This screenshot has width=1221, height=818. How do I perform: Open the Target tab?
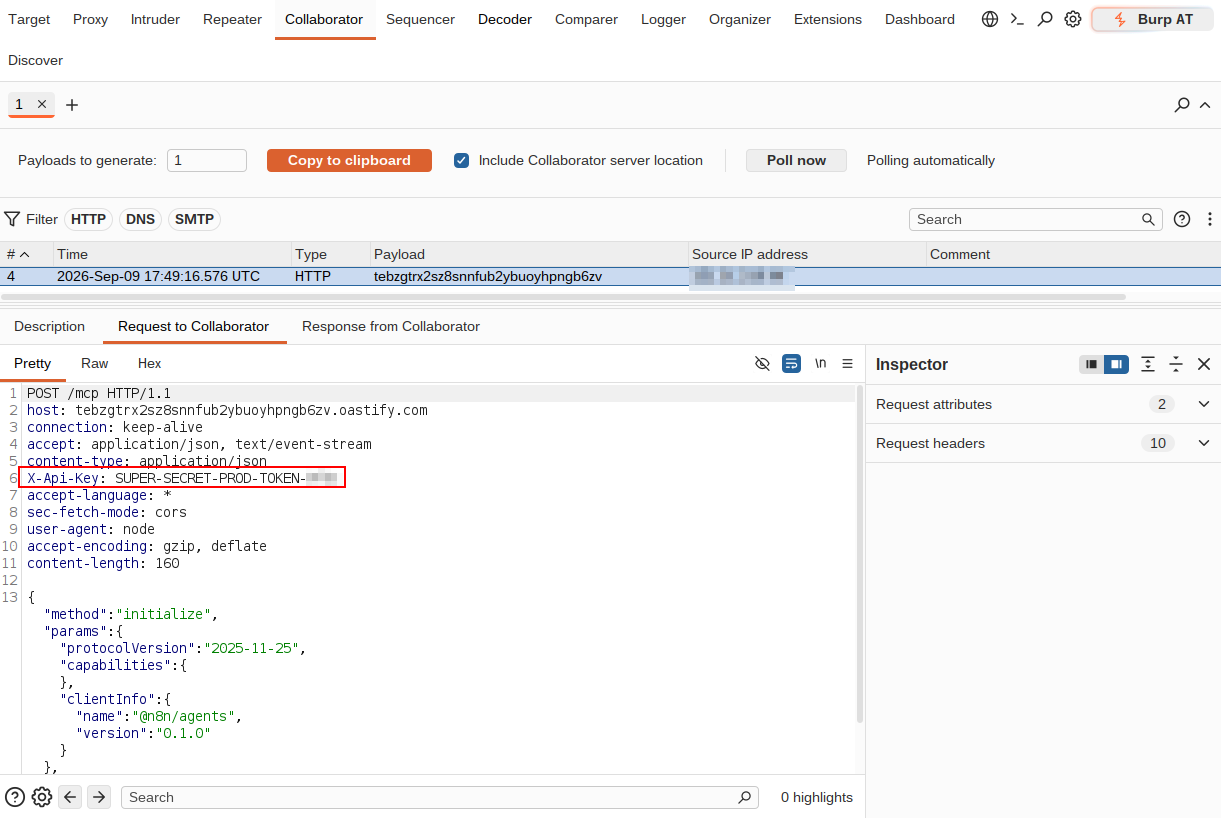(29, 19)
